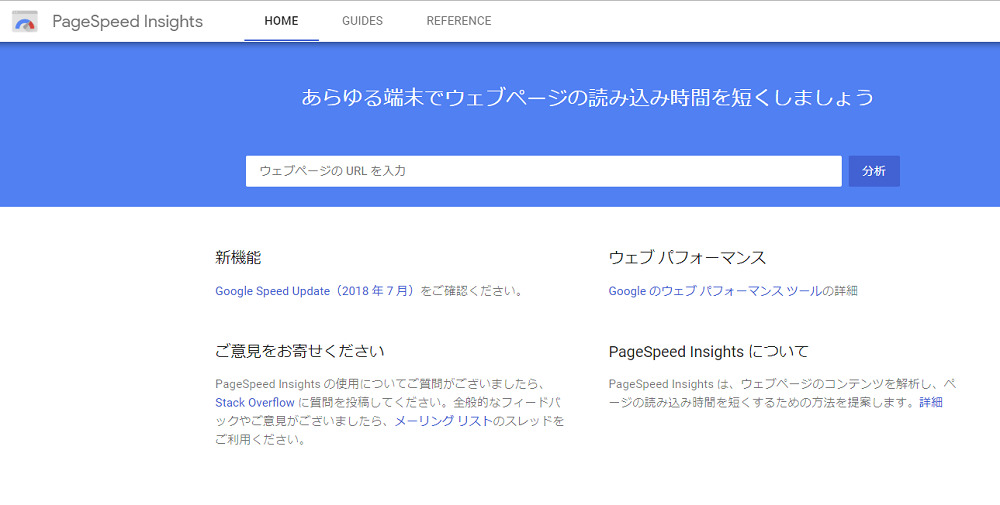
Task: Click the PageSpeed Insights title text in the header
Action: pos(128,21)
